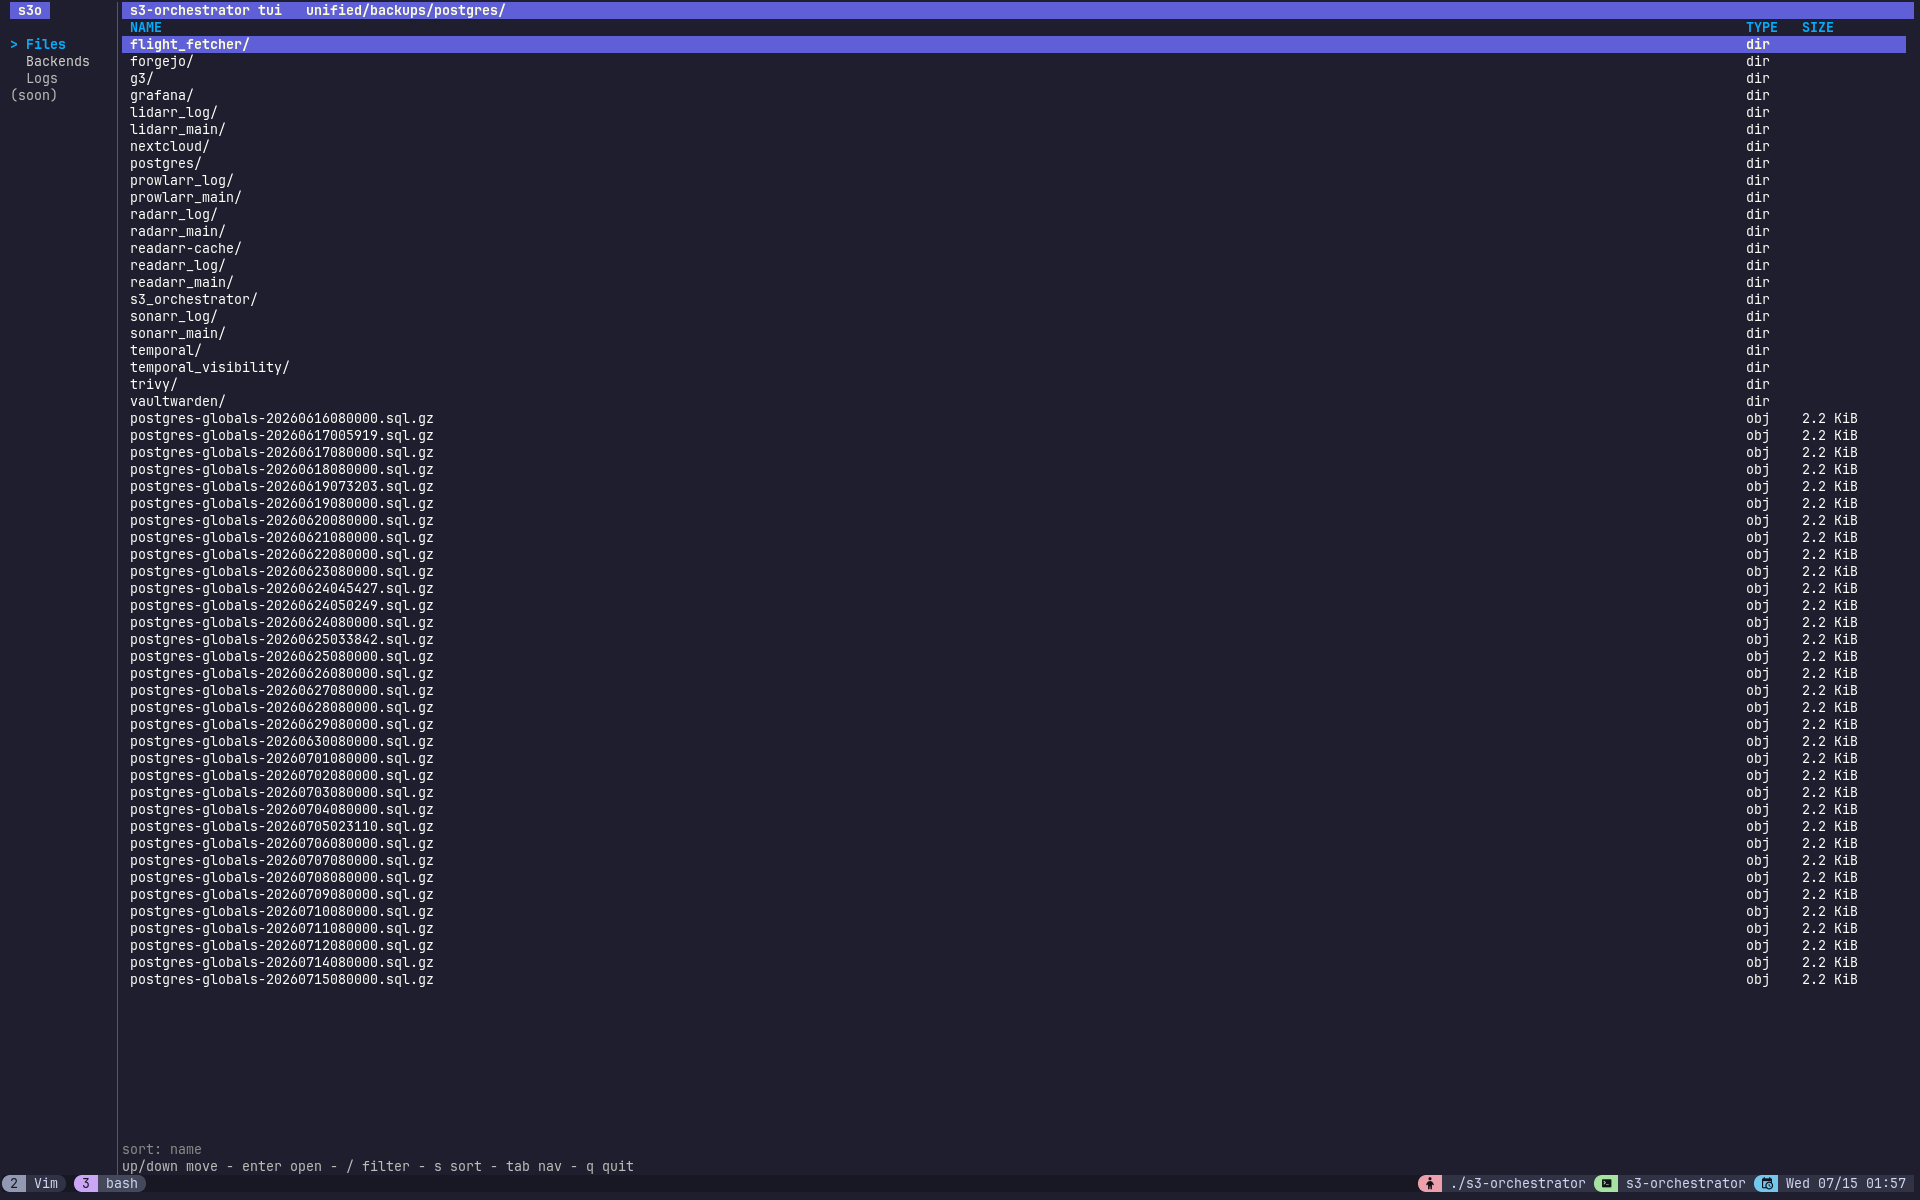Click the 'dir' type of vaultwarden/ row

[1757, 401]
